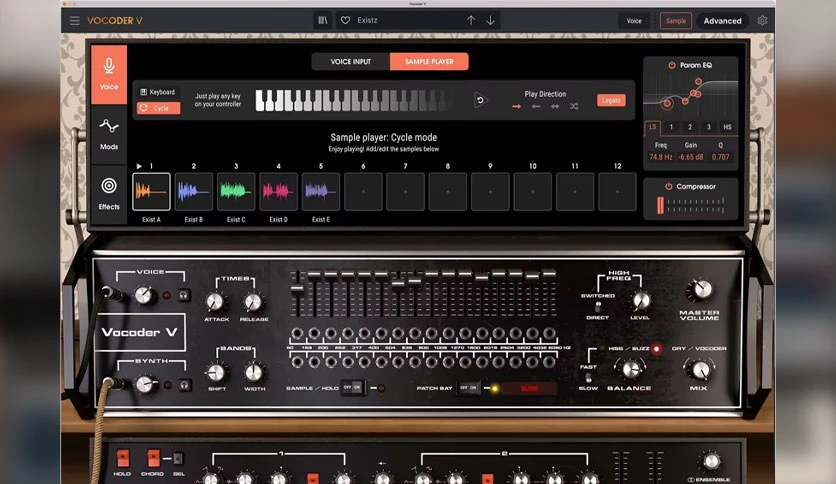Select EQ band 1 tab

[x=671, y=127]
